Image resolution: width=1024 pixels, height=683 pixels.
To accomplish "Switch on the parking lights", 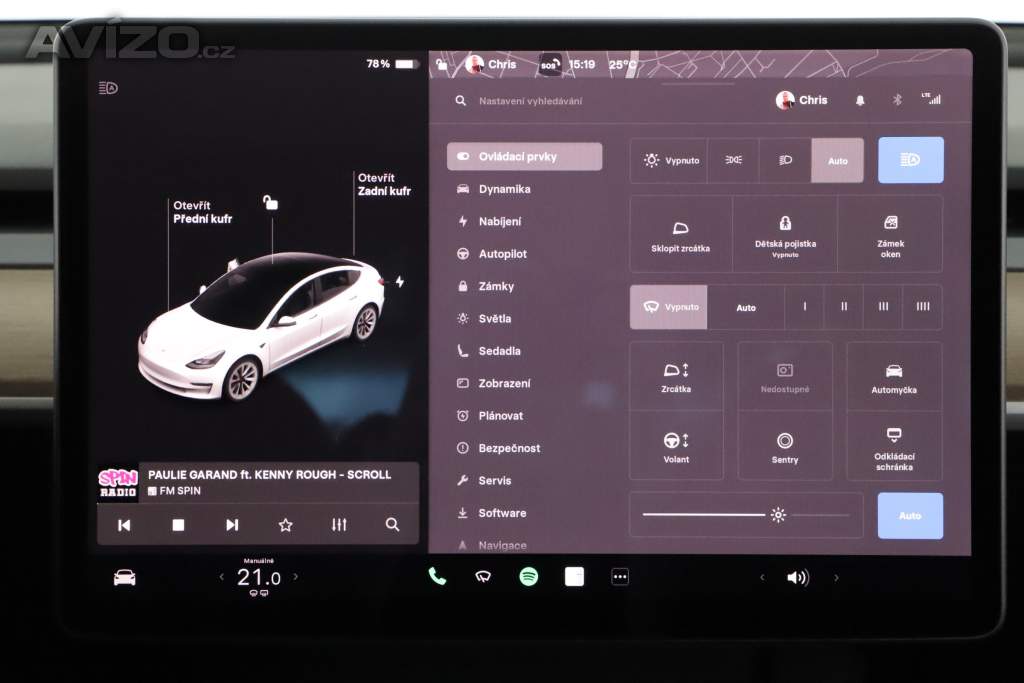I will pos(733,160).
